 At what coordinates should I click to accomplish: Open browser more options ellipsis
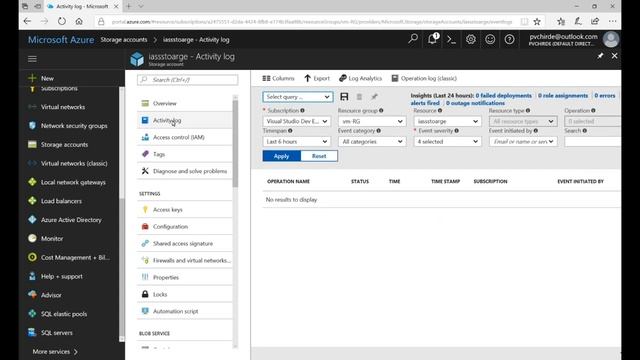click(x=613, y=21)
